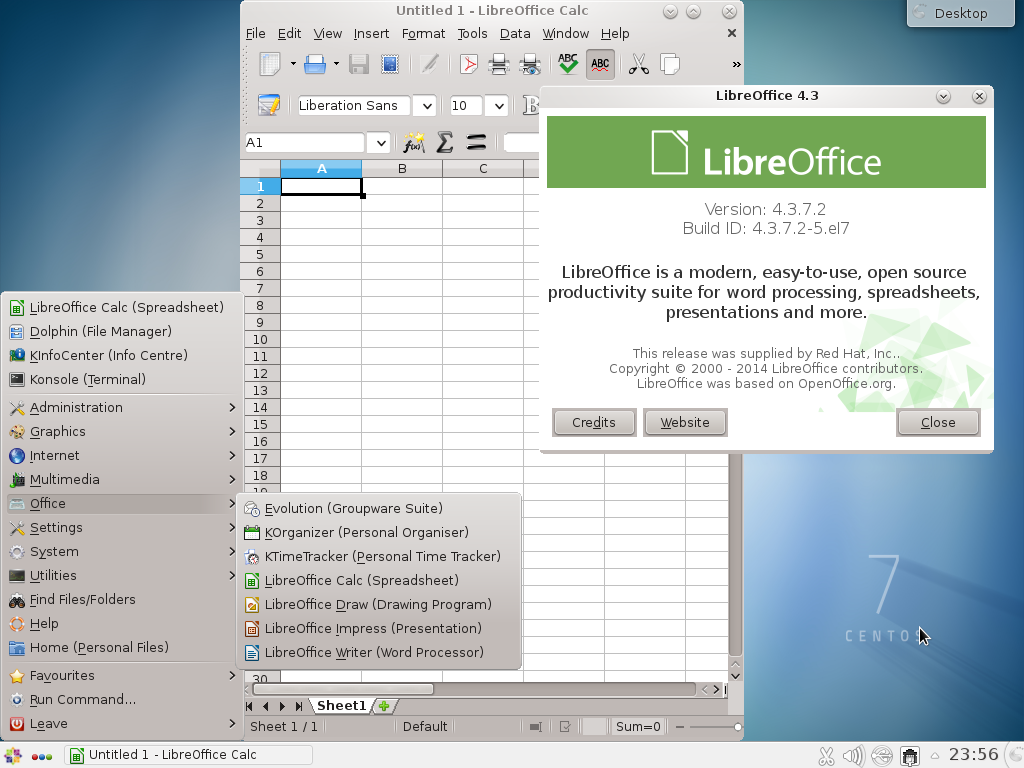Expand the toolbar overflow chevron
The image size is (1024, 768).
(x=736, y=64)
